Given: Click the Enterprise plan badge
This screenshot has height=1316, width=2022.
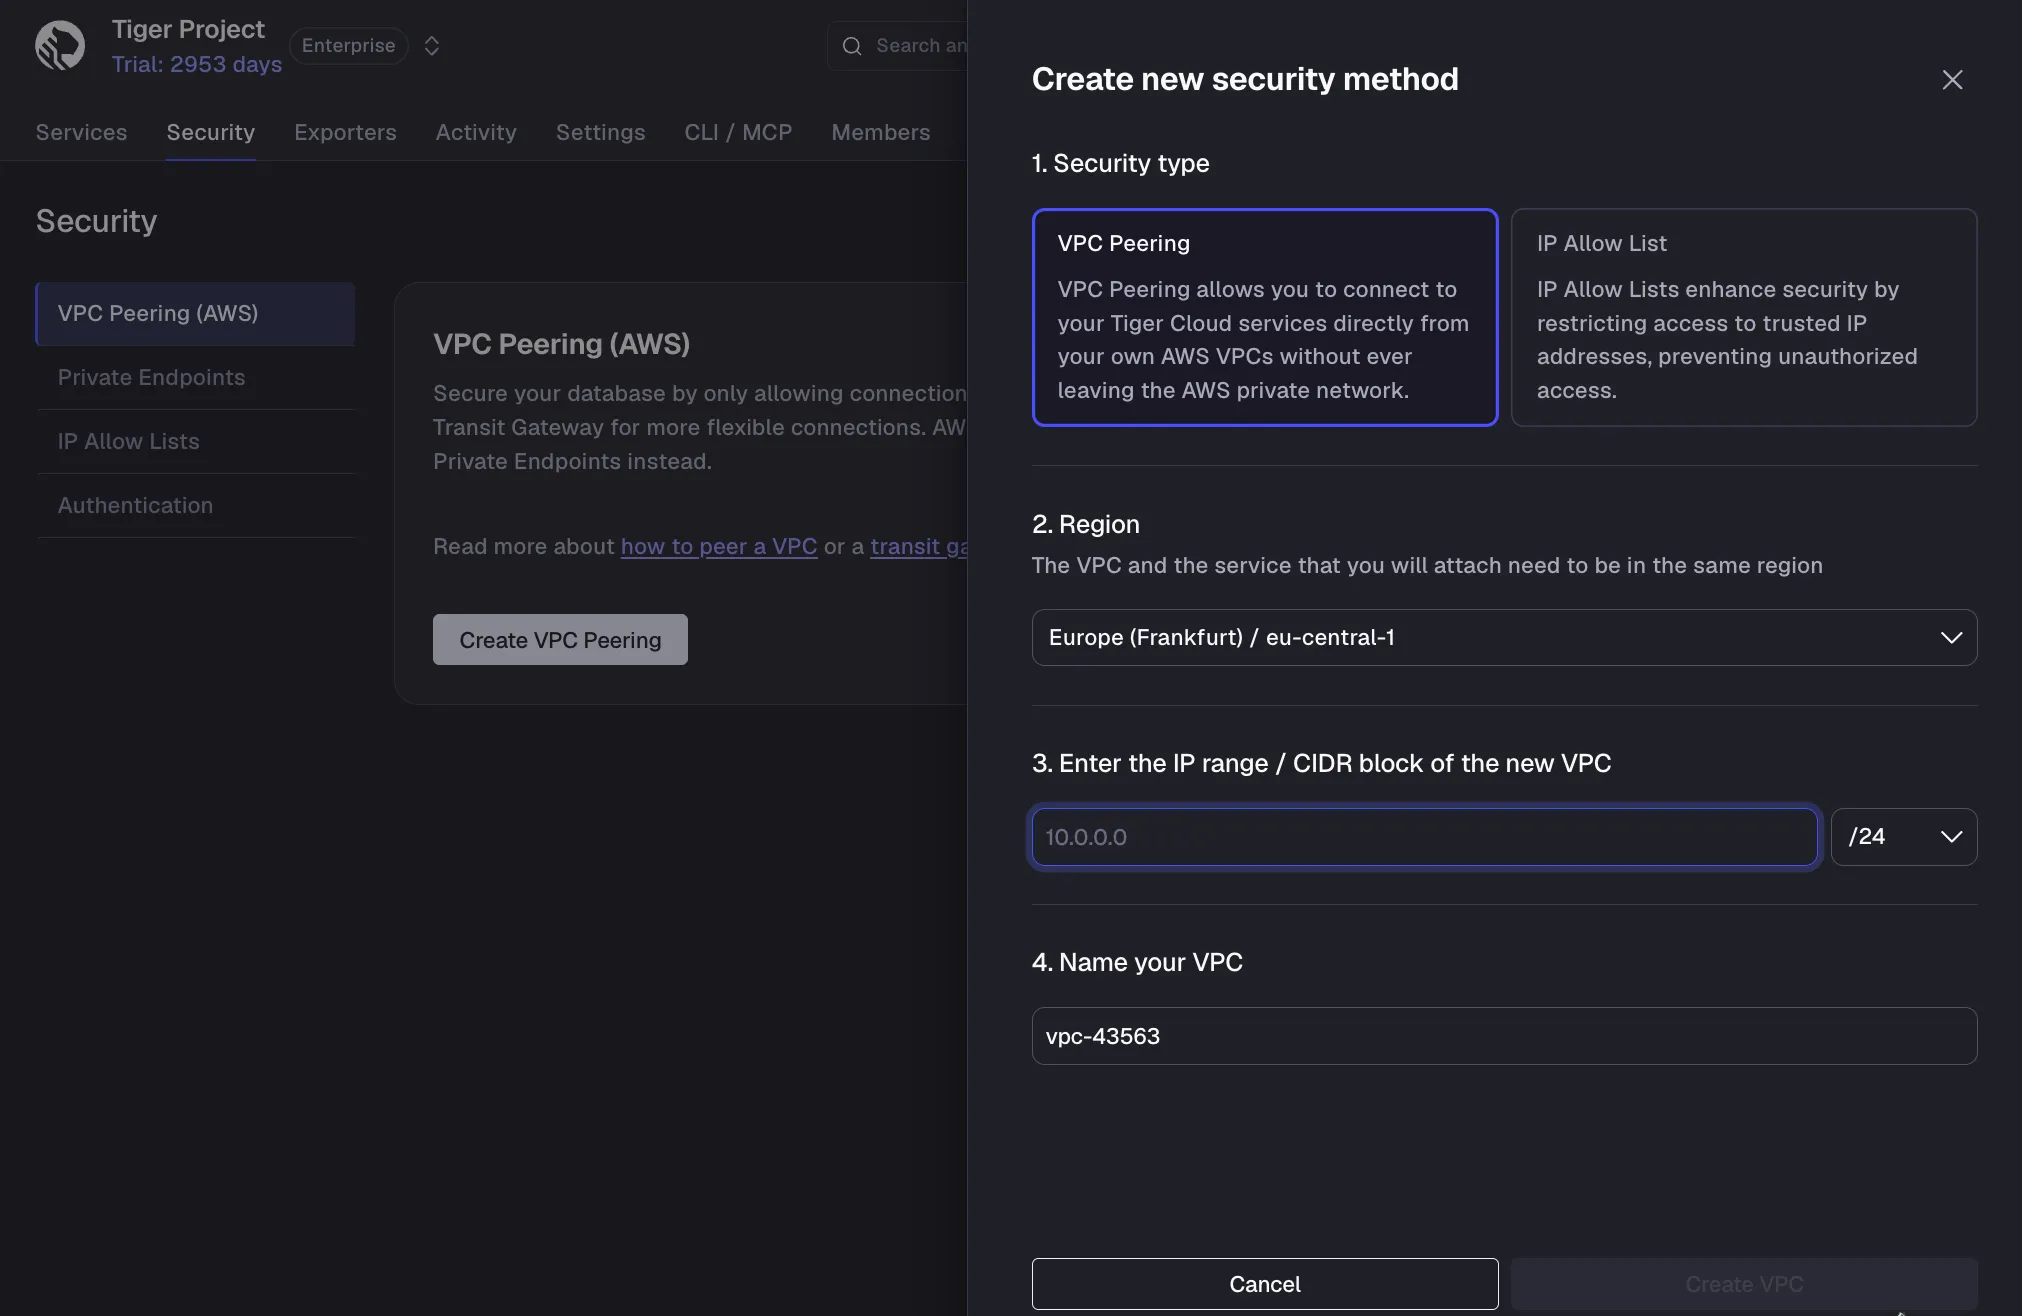Looking at the screenshot, I should (x=348, y=46).
